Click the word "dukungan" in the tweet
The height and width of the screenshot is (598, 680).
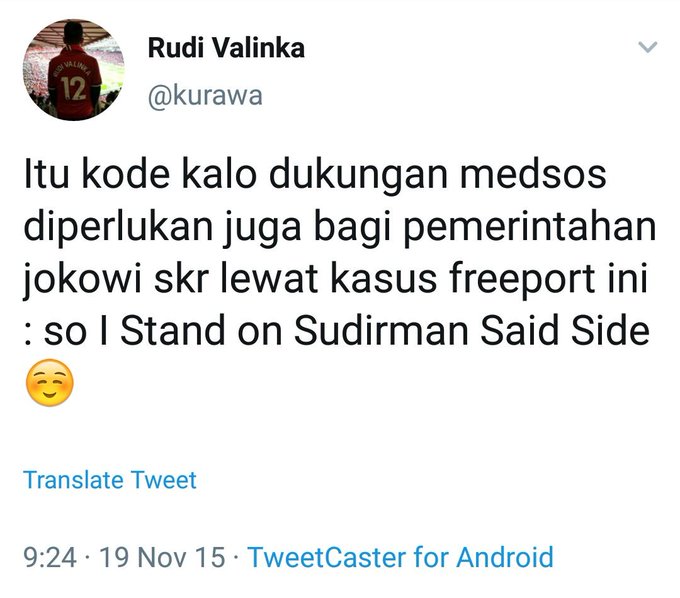(x=358, y=176)
